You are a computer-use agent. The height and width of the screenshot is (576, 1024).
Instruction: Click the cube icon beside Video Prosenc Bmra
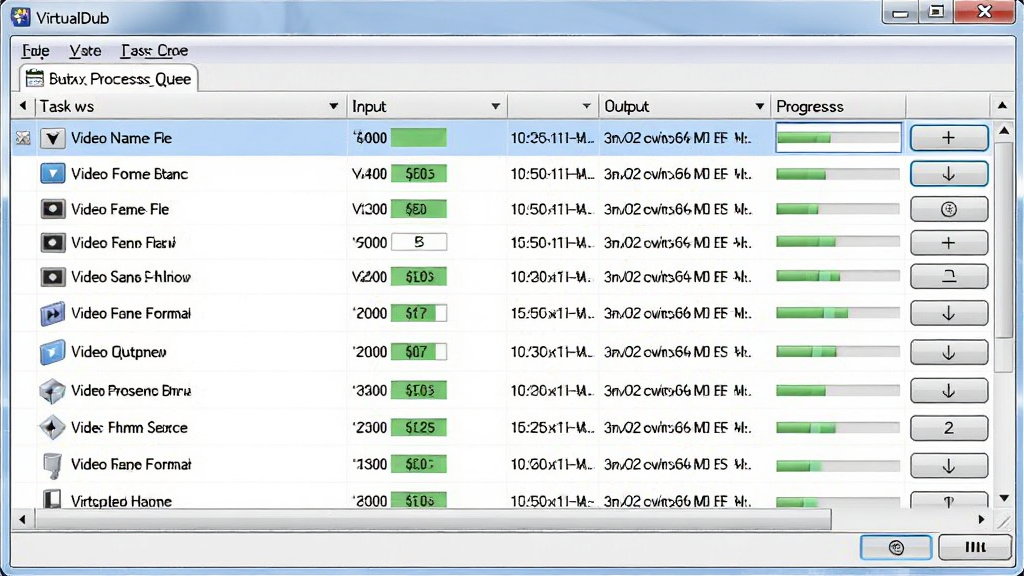pyautogui.click(x=52, y=391)
